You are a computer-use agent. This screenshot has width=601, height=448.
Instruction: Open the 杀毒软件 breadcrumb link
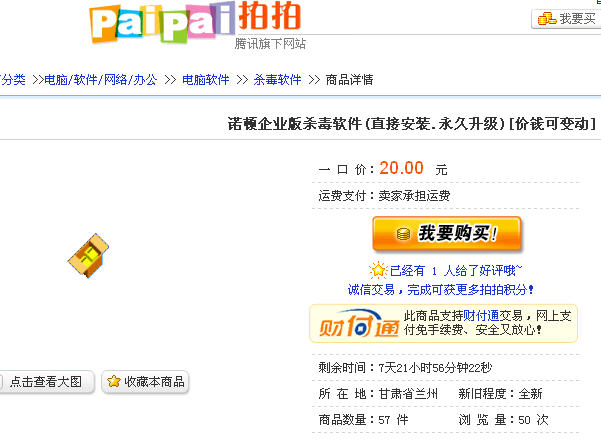pos(277,80)
